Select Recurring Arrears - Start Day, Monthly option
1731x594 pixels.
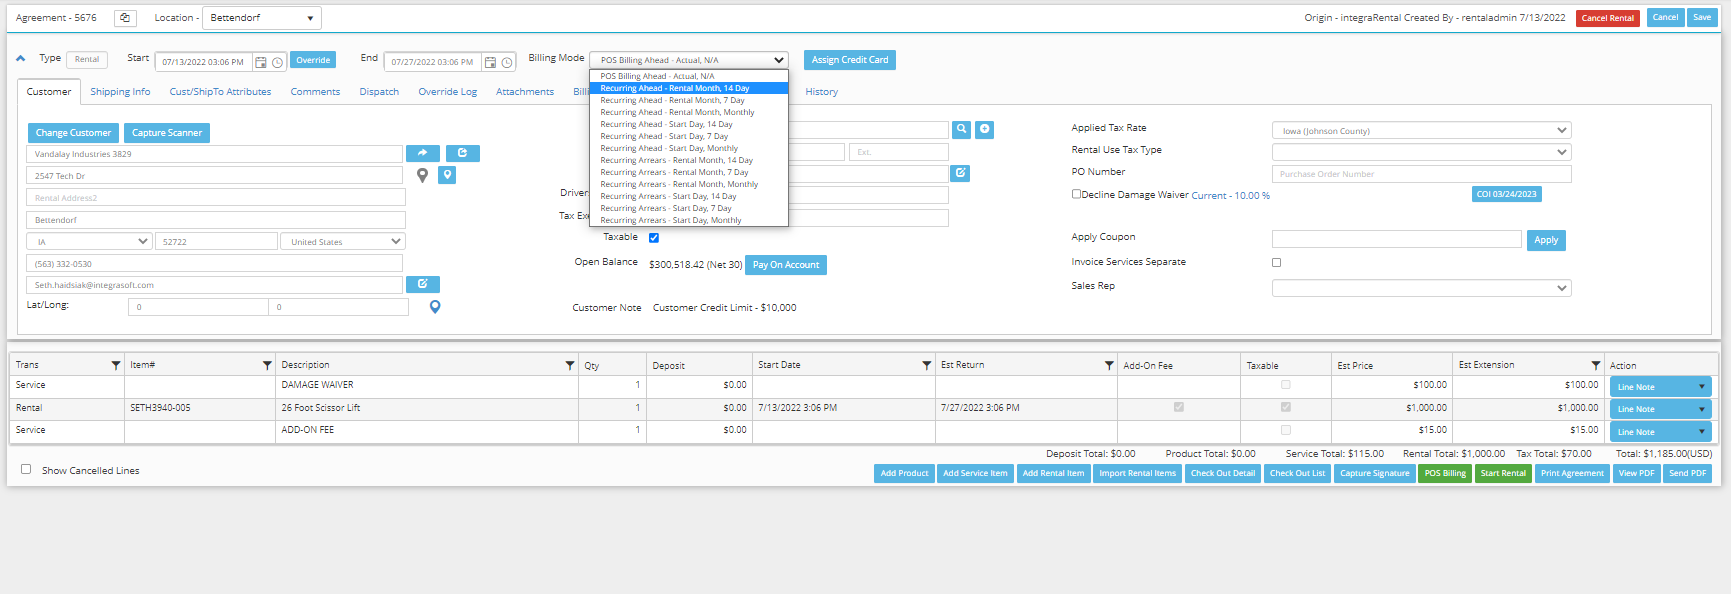click(x=670, y=220)
